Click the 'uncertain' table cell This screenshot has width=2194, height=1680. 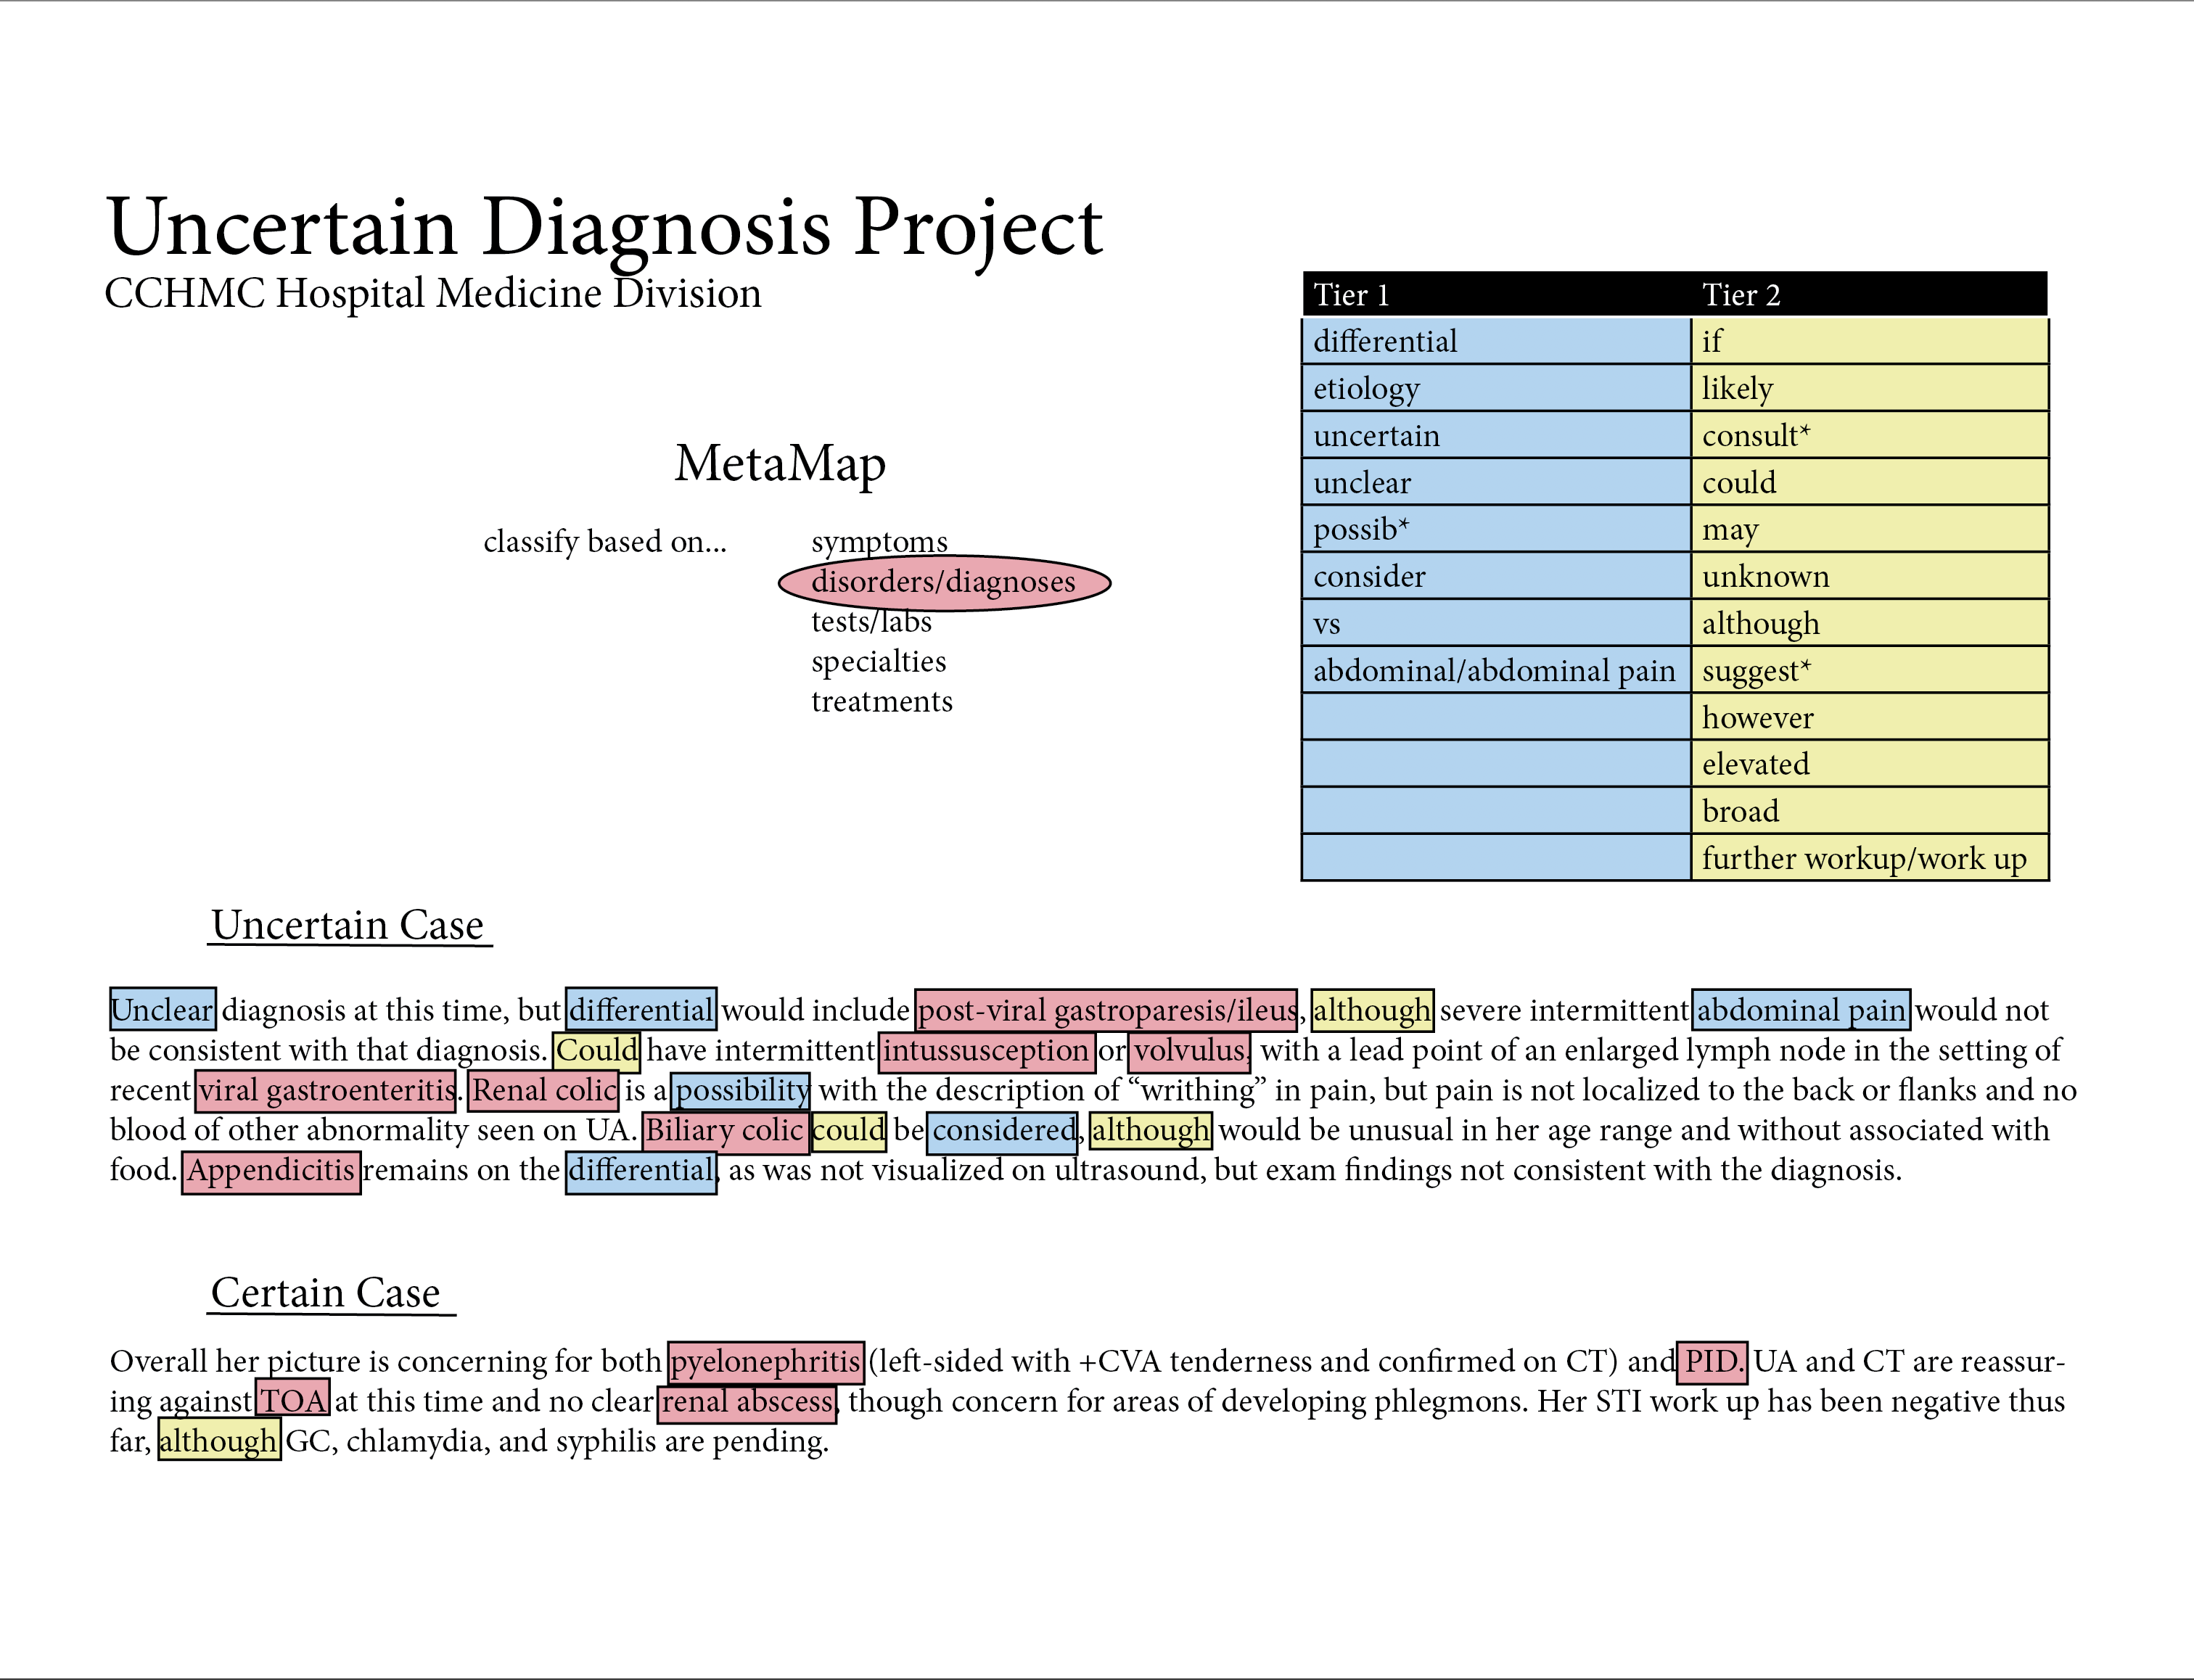[x=1496, y=435]
